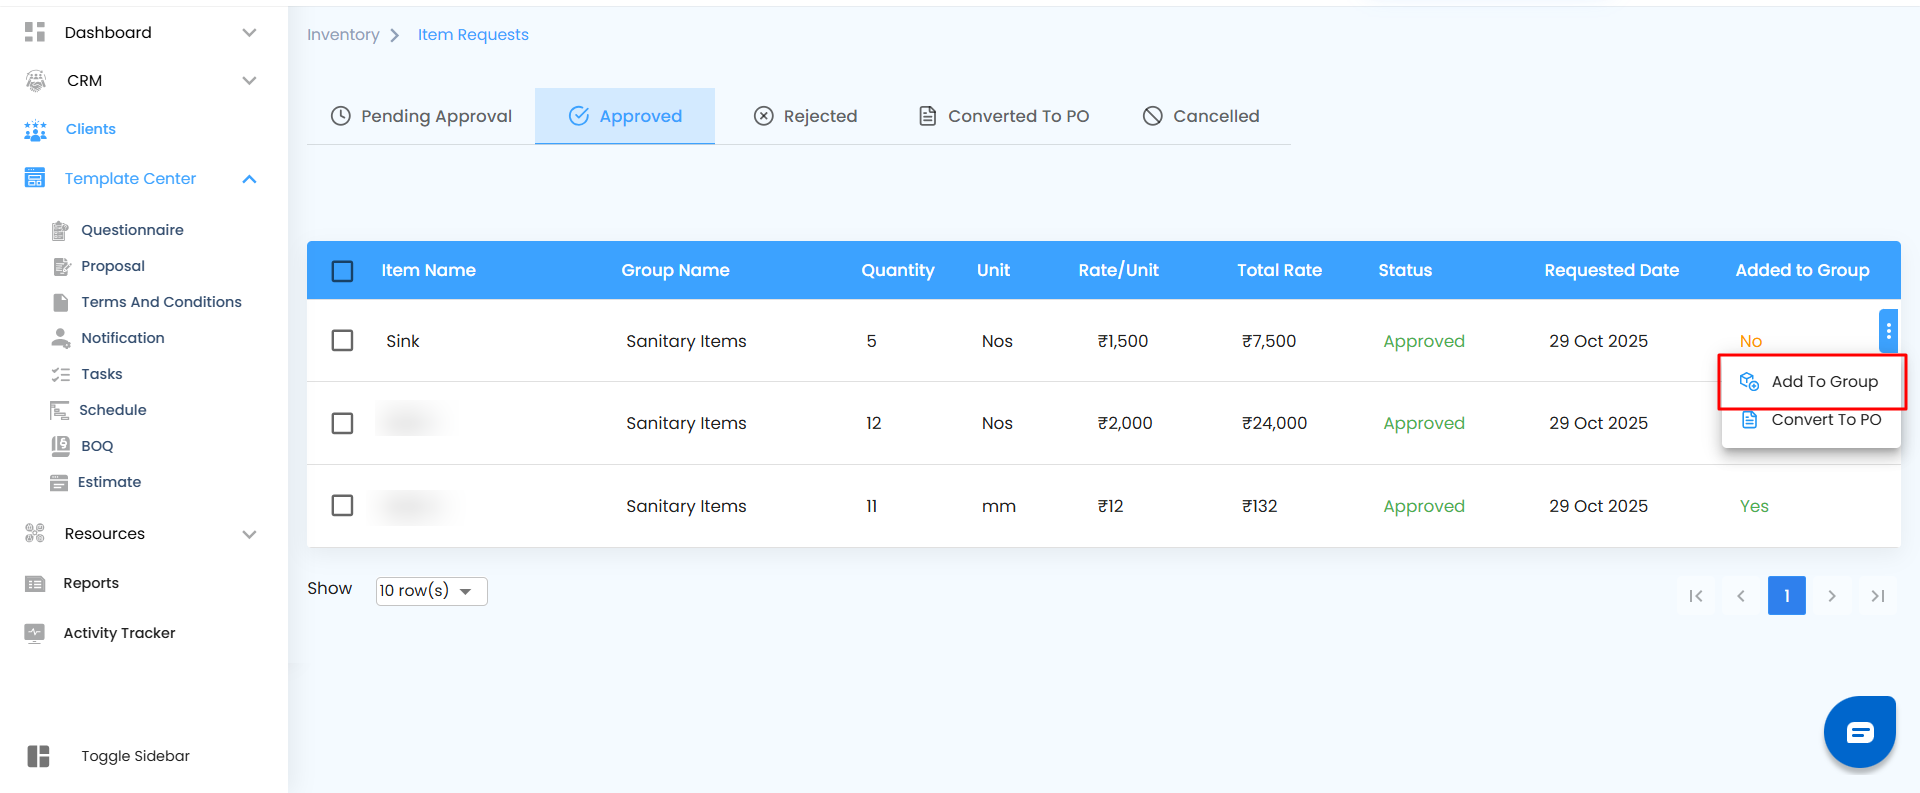Open the Reports page link
This screenshot has width=1920, height=793.
tap(91, 583)
